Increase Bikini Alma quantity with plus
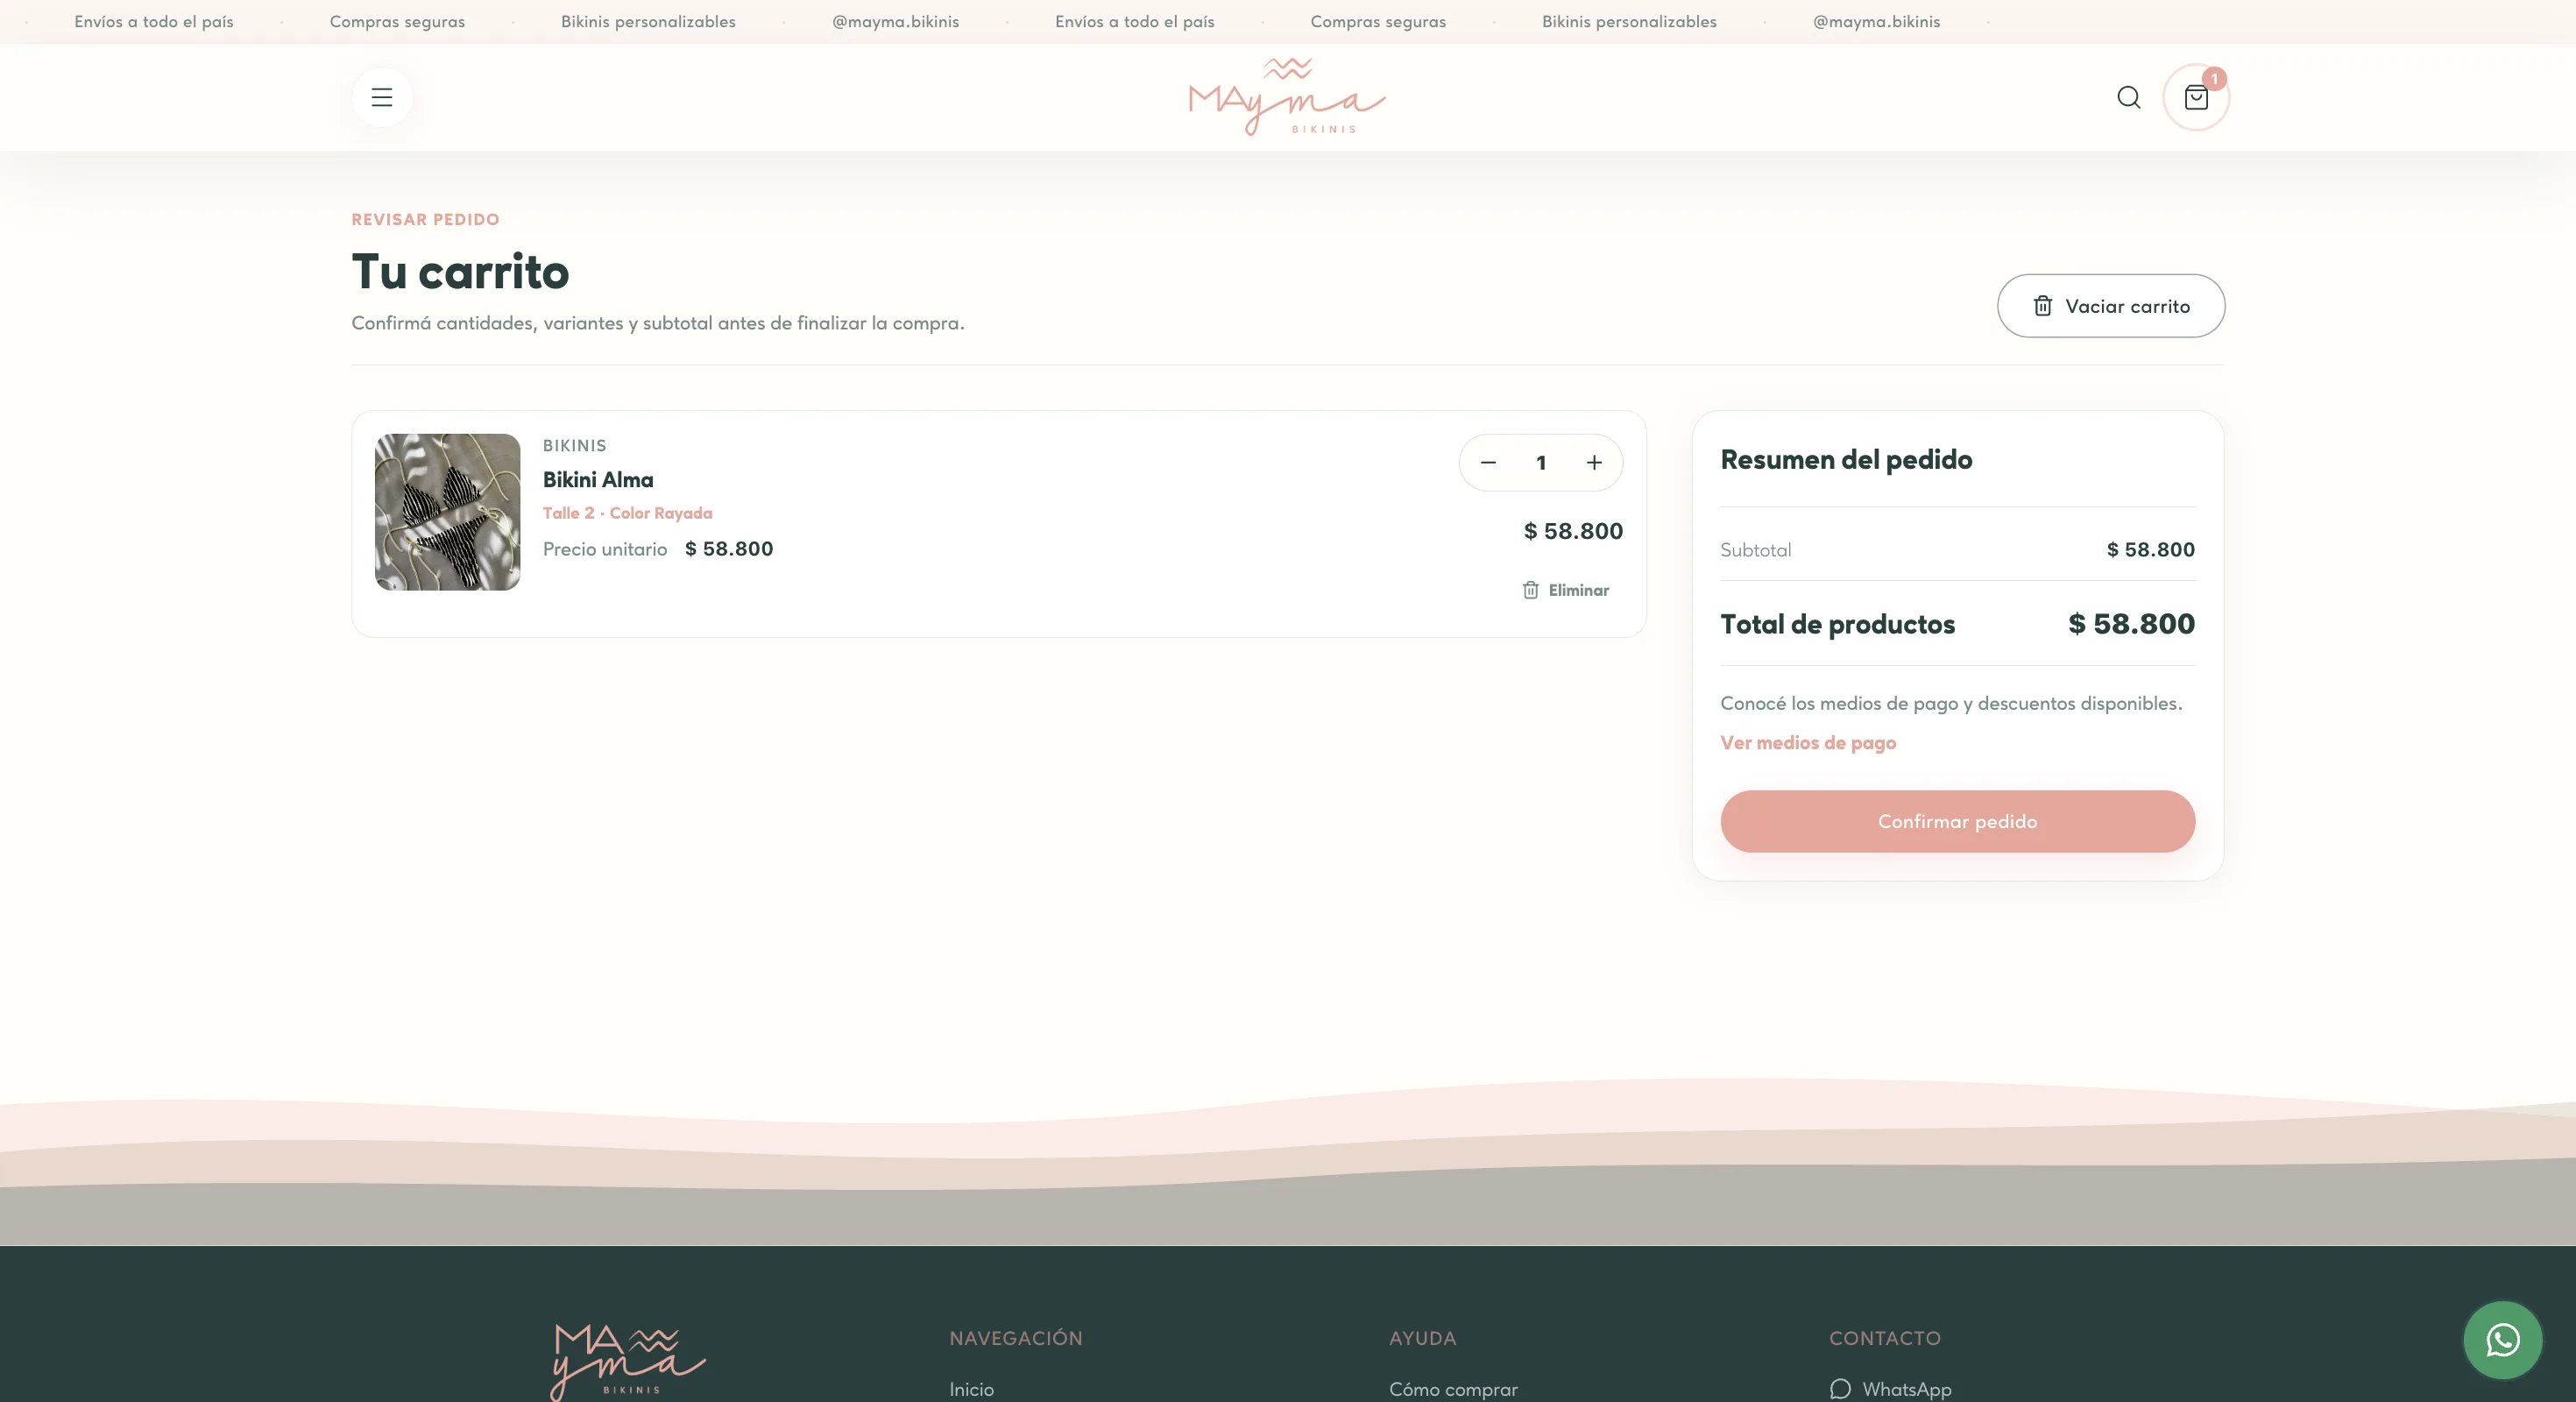 coord(1594,462)
